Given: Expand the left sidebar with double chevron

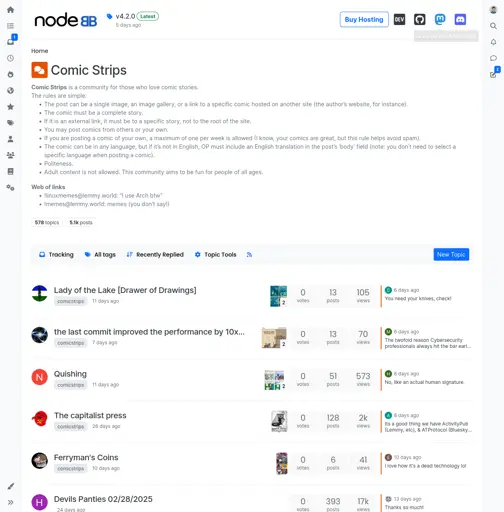Looking at the screenshot, I should coord(10,502).
